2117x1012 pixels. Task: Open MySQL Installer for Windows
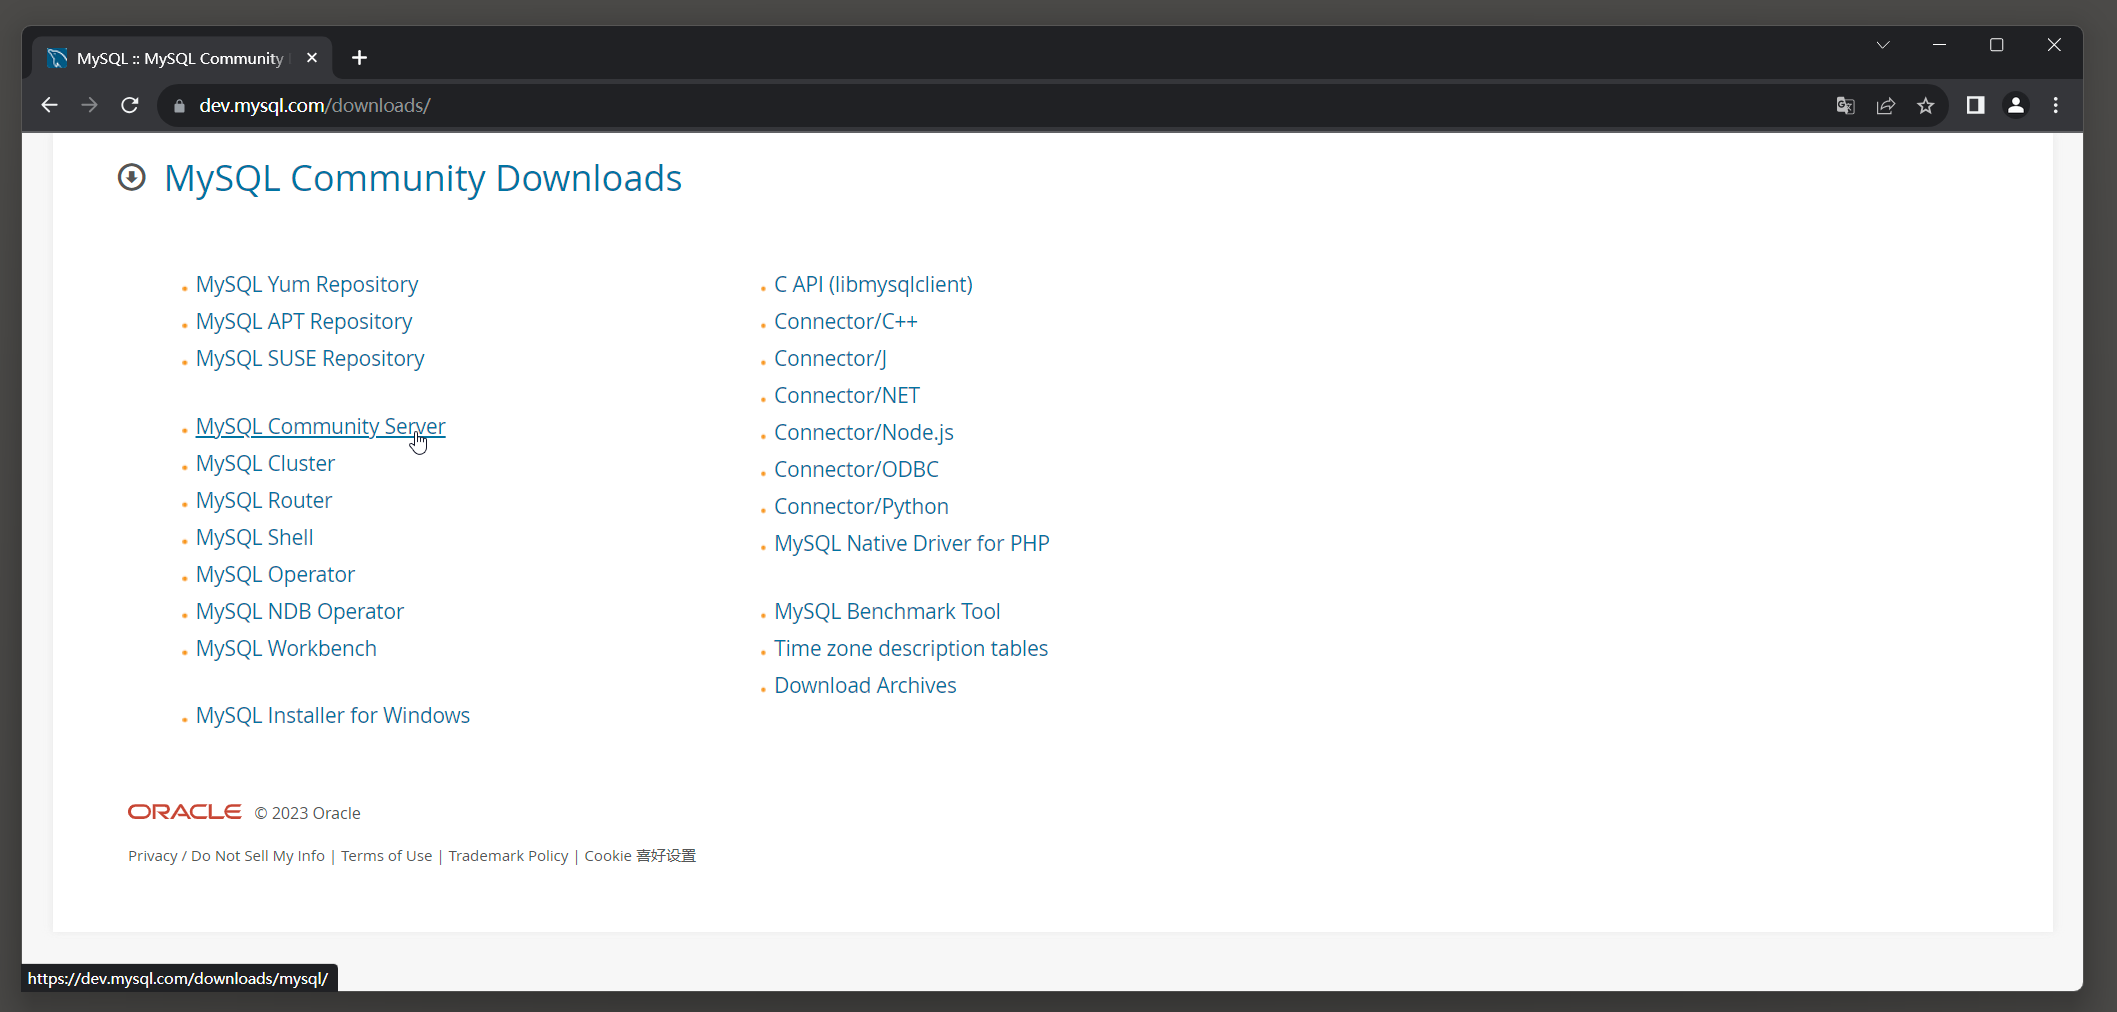pyautogui.click(x=333, y=715)
